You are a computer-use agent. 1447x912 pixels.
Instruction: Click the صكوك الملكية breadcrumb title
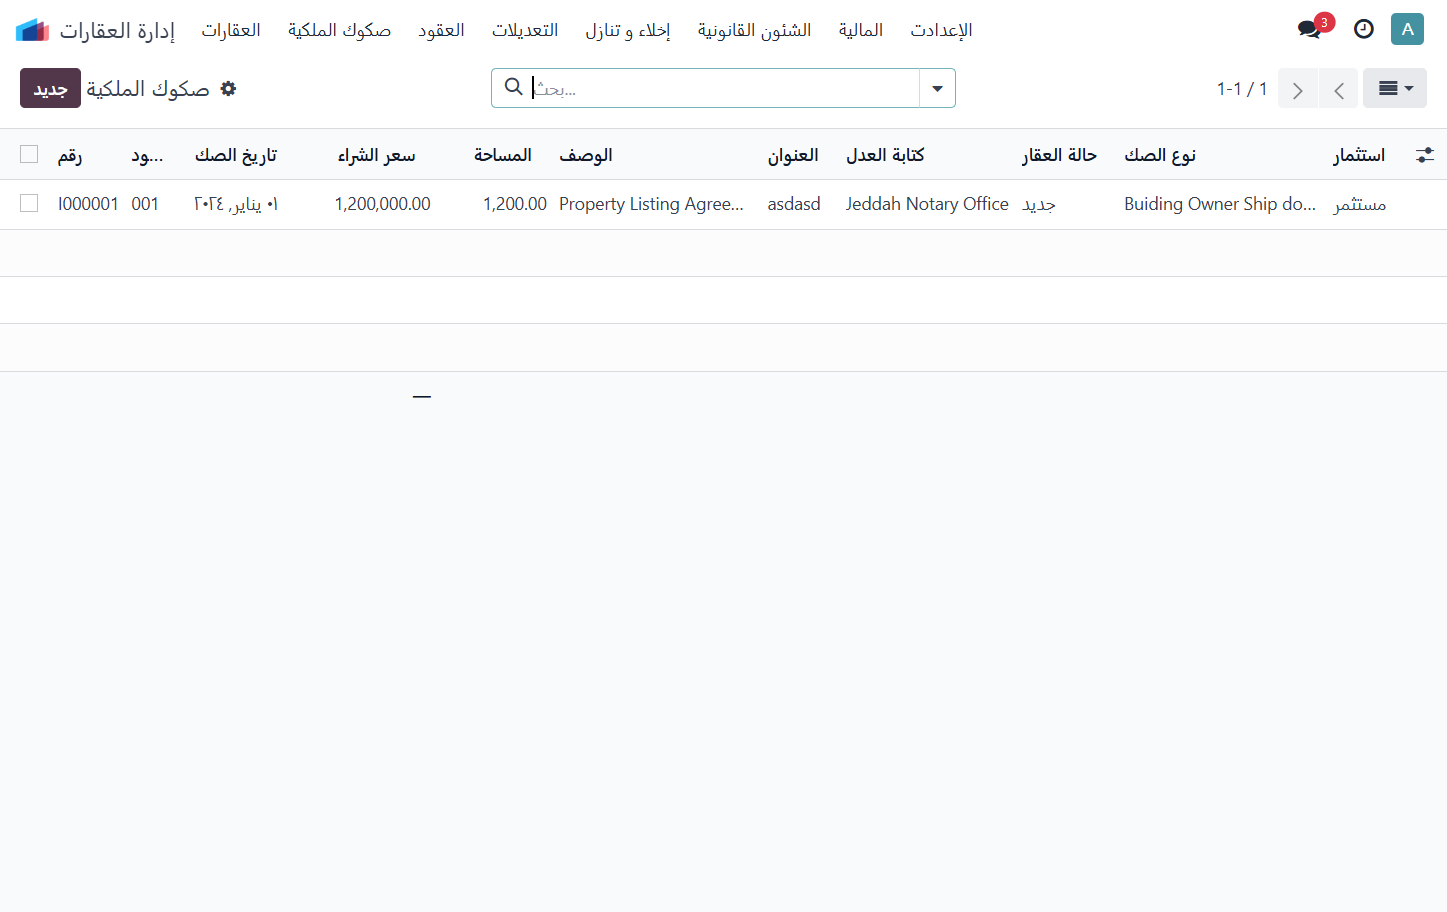pos(148,89)
